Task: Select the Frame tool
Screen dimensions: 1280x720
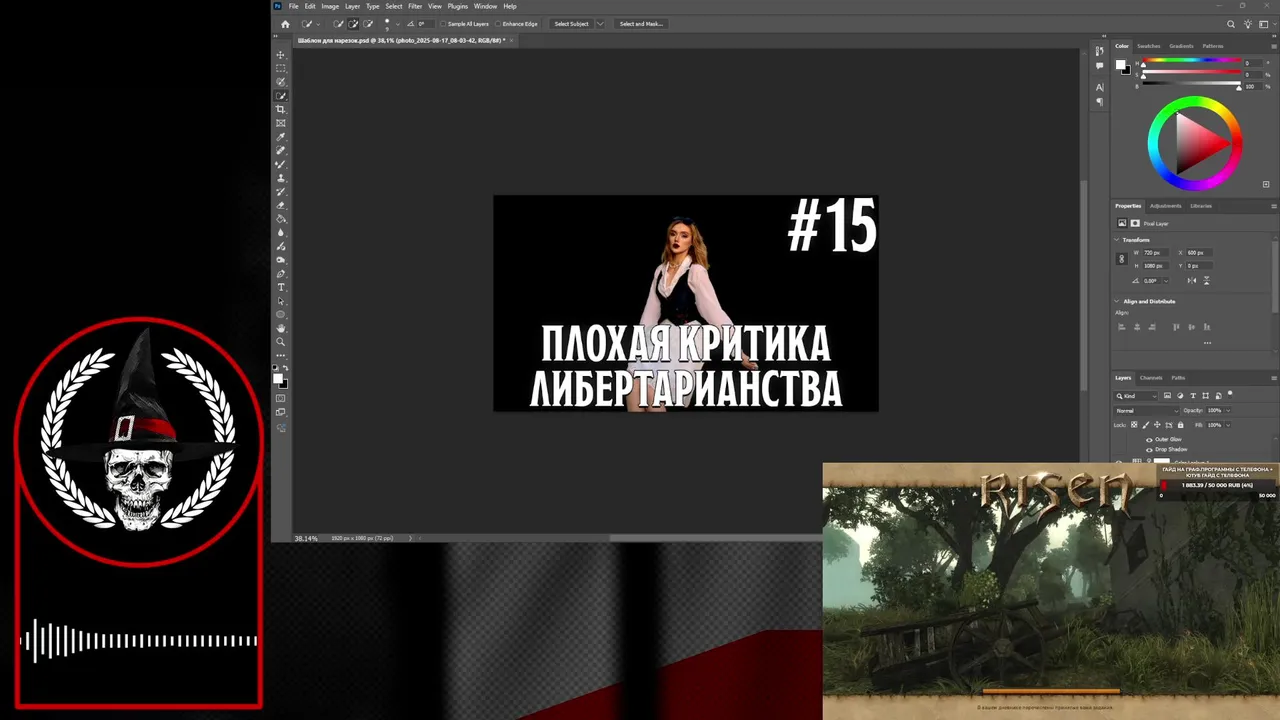Action: coord(281,123)
